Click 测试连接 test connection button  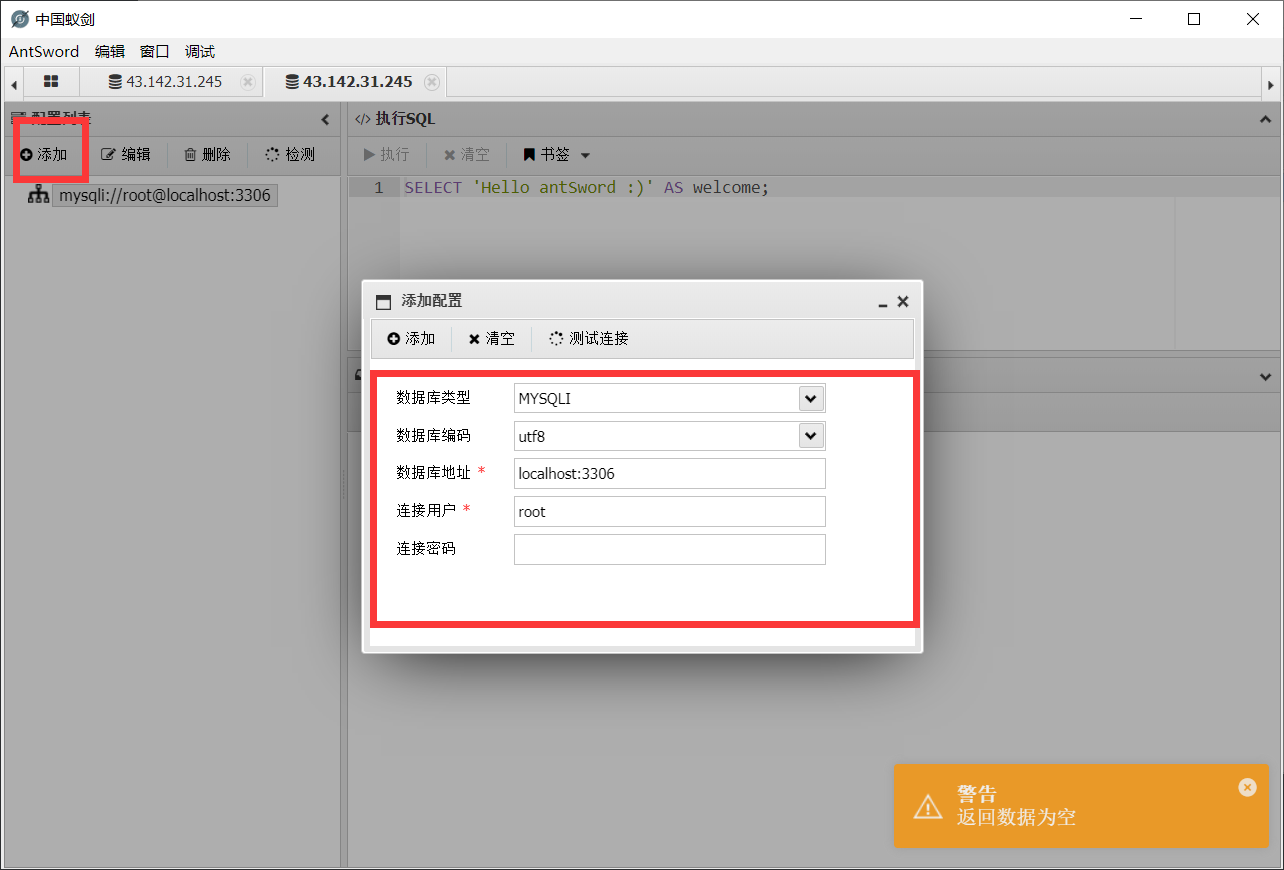(x=589, y=339)
